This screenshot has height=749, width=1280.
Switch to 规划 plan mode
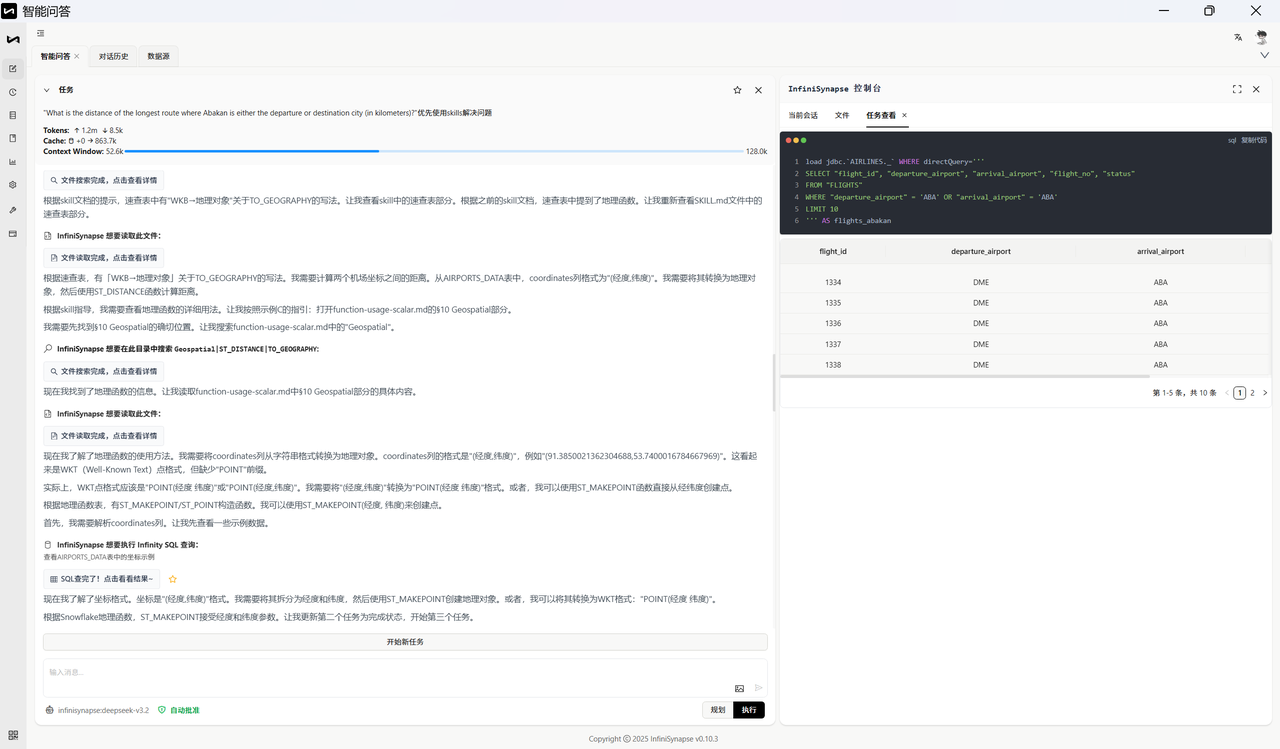(718, 710)
